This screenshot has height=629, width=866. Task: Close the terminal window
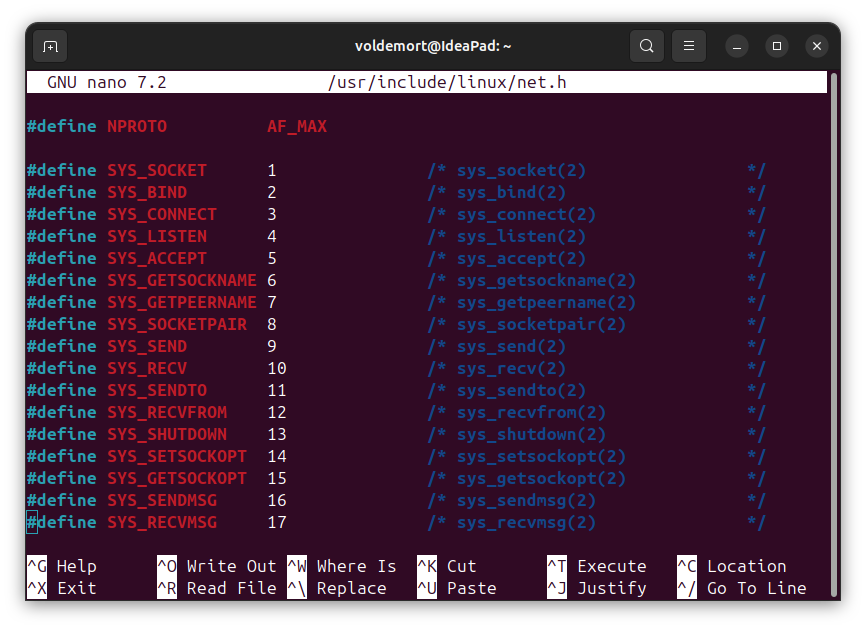(x=817, y=46)
